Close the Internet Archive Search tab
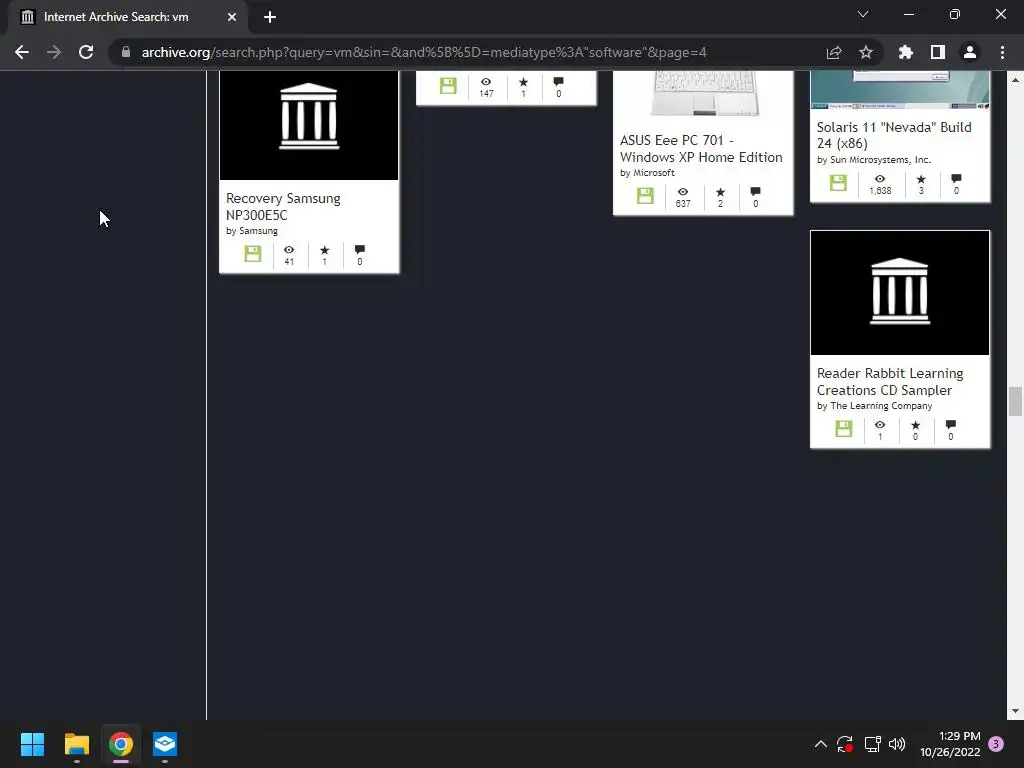Viewport: 1024px width, 768px height. 232,17
